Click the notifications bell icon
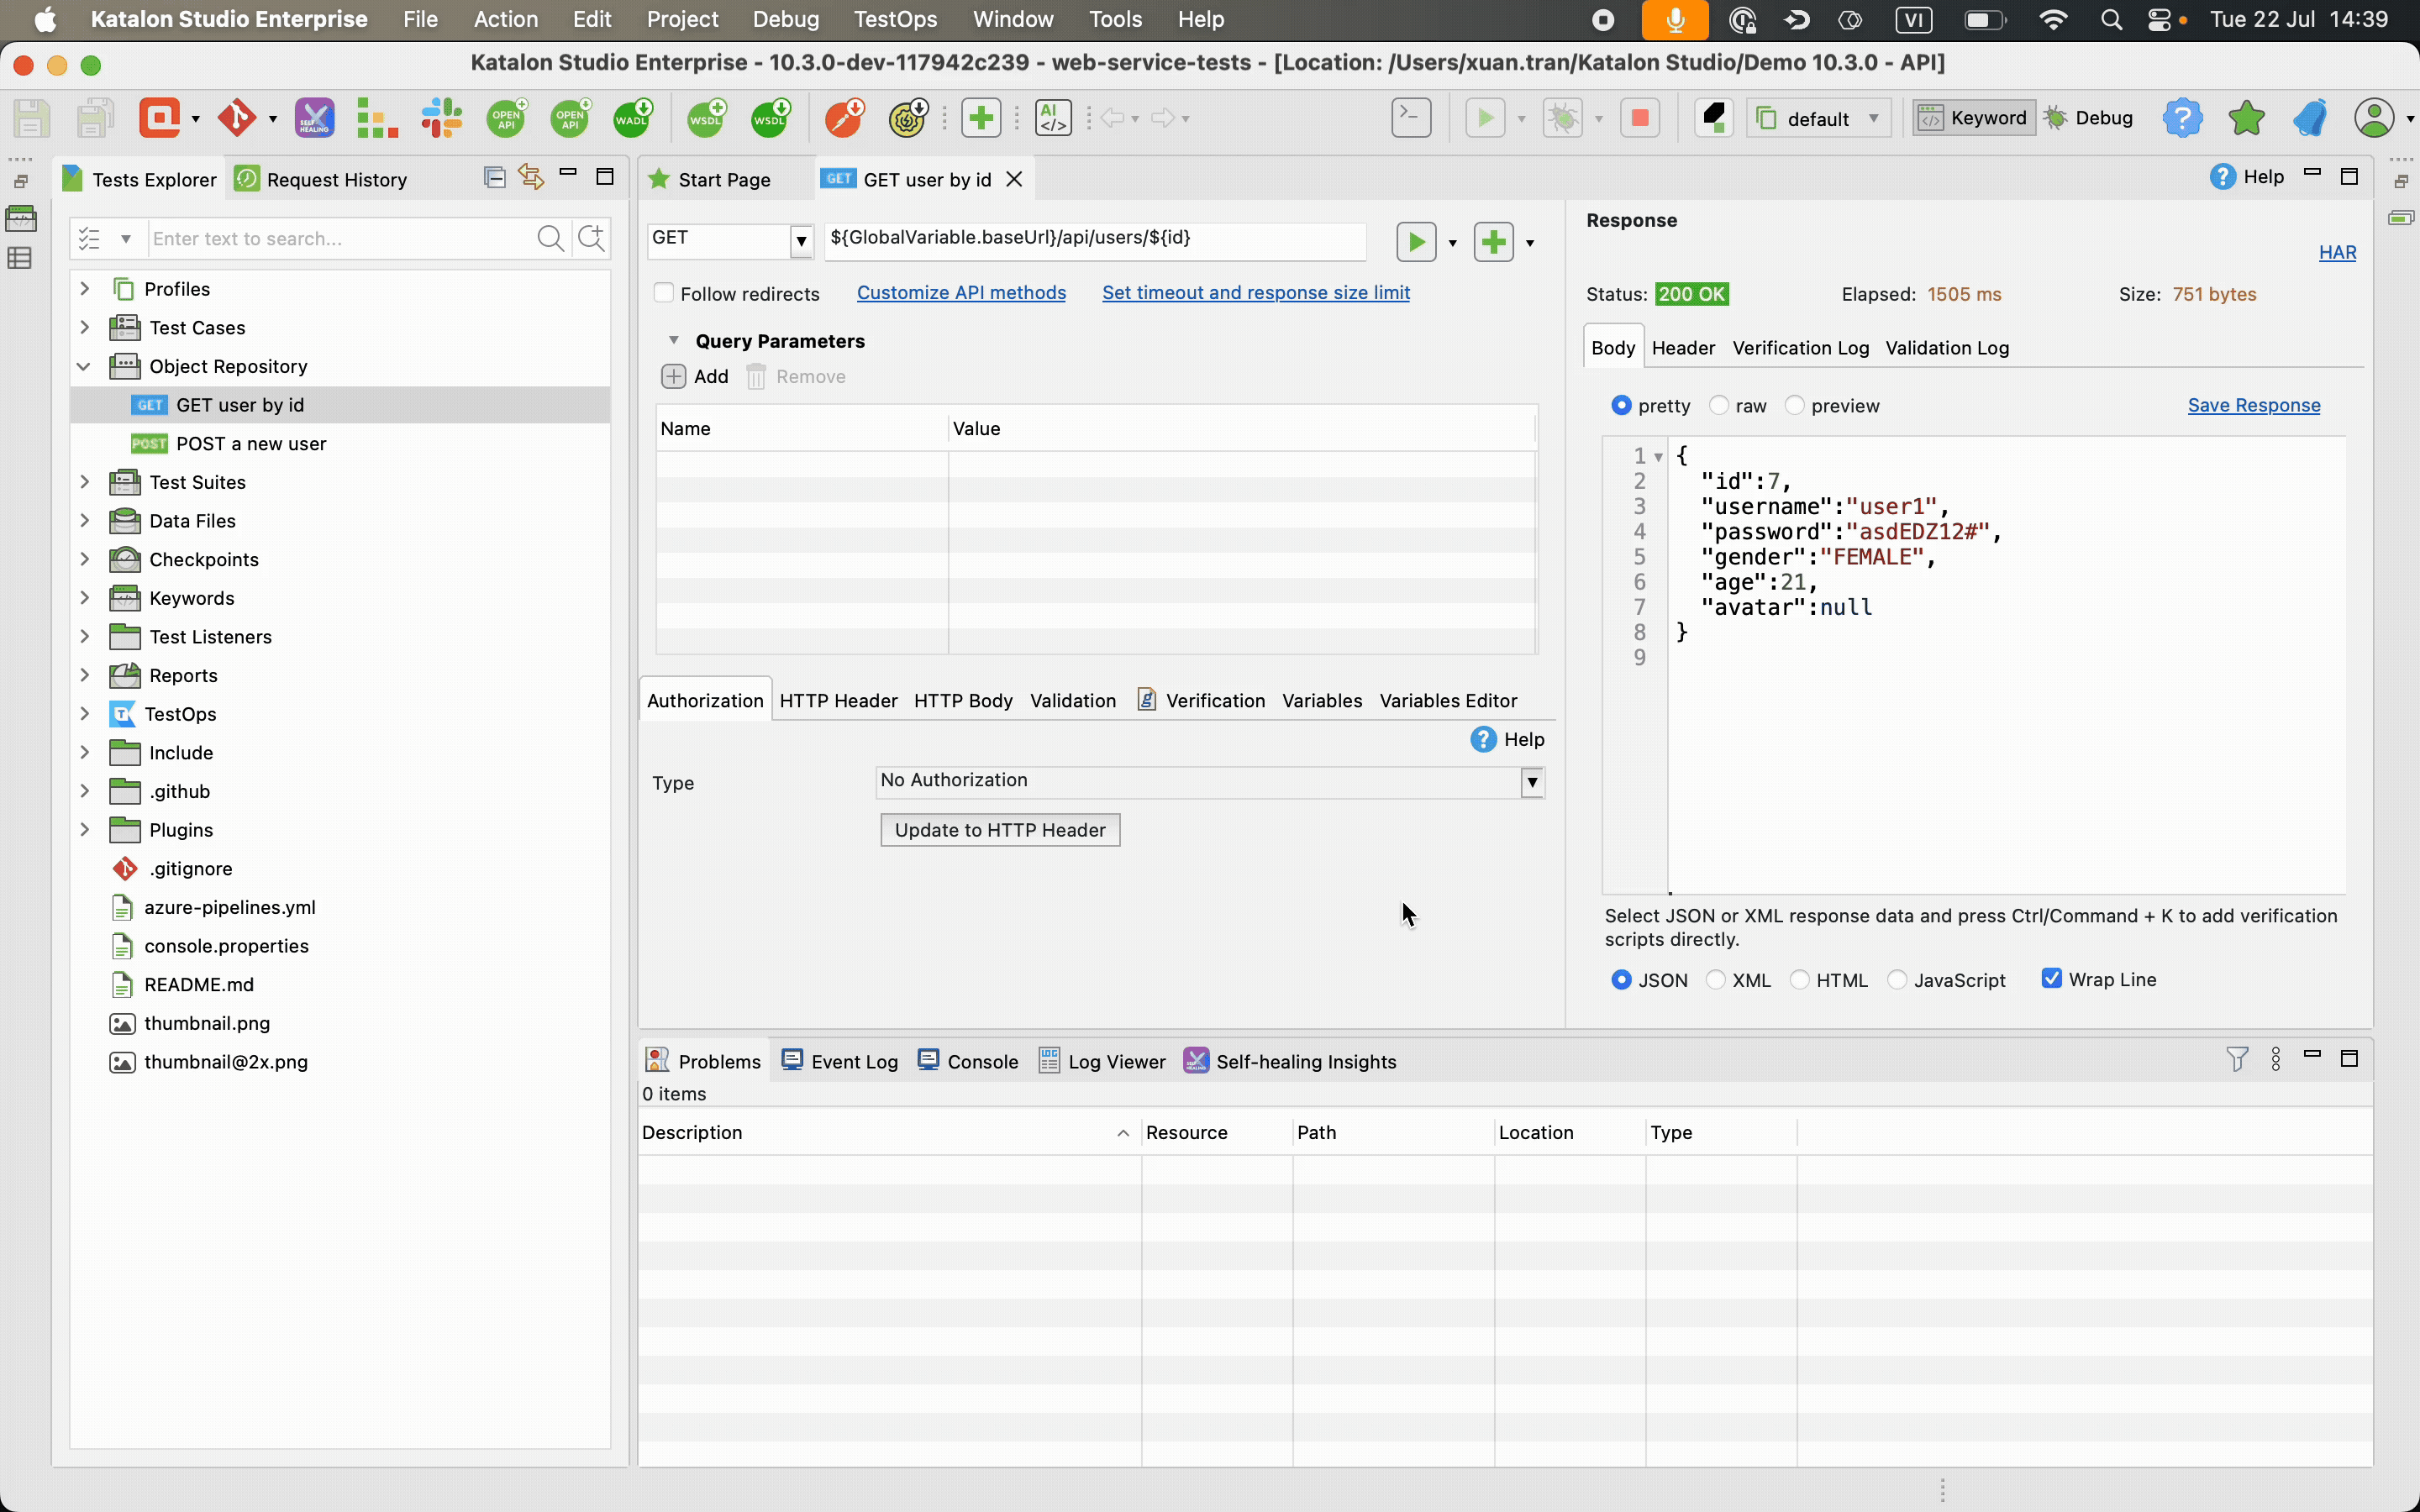The height and width of the screenshot is (1512, 2420). pyautogui.click(x=2310, y=118)
